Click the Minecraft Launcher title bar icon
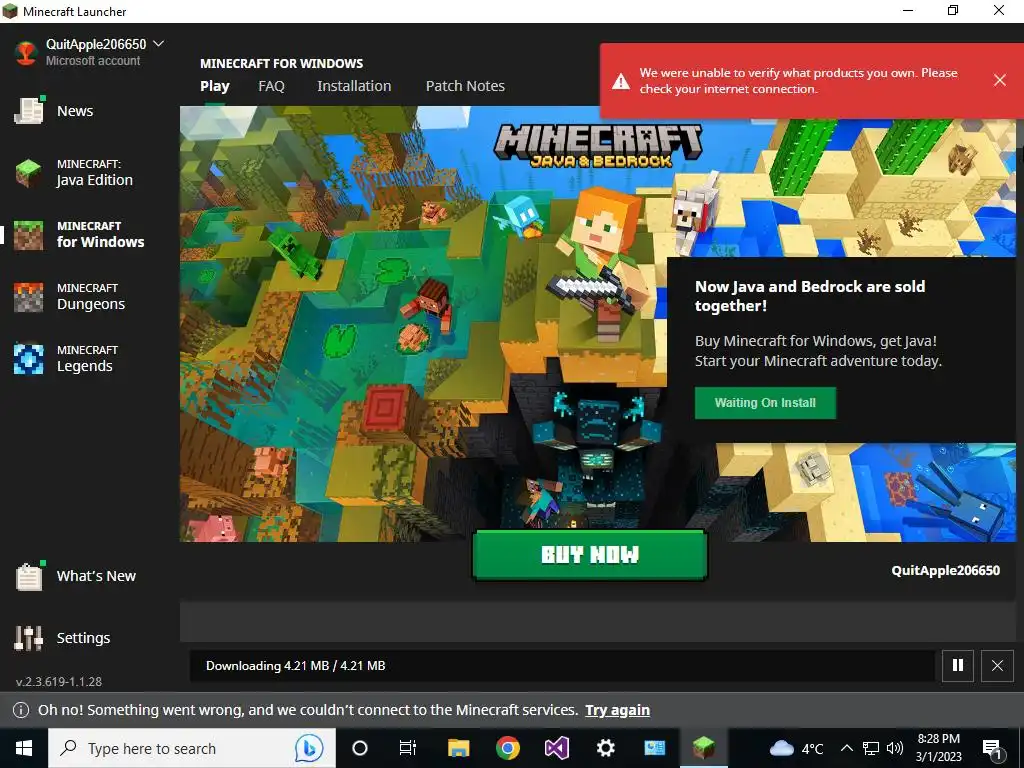Screen dimensions: 1024x768 point(10,11)
